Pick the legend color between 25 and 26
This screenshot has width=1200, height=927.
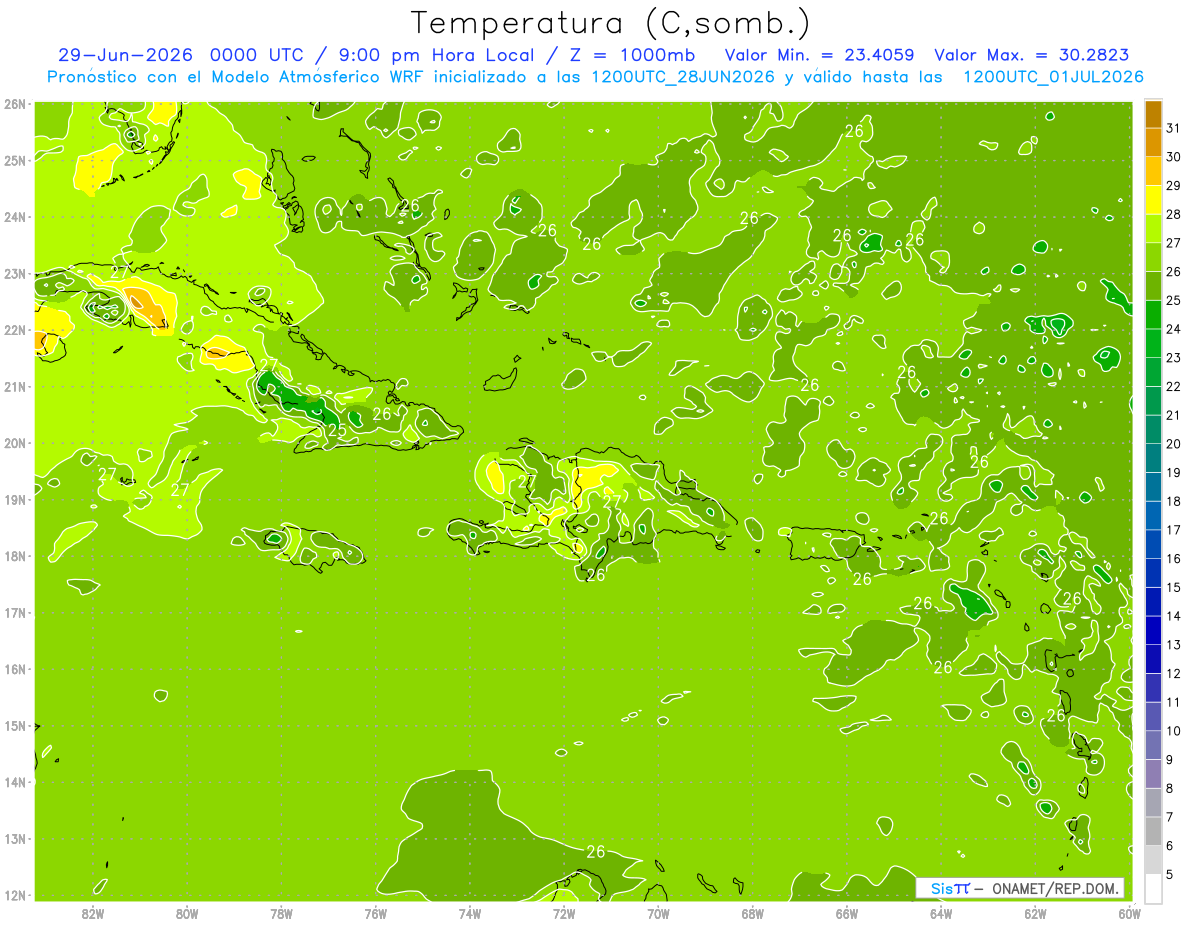(1153, 286)
